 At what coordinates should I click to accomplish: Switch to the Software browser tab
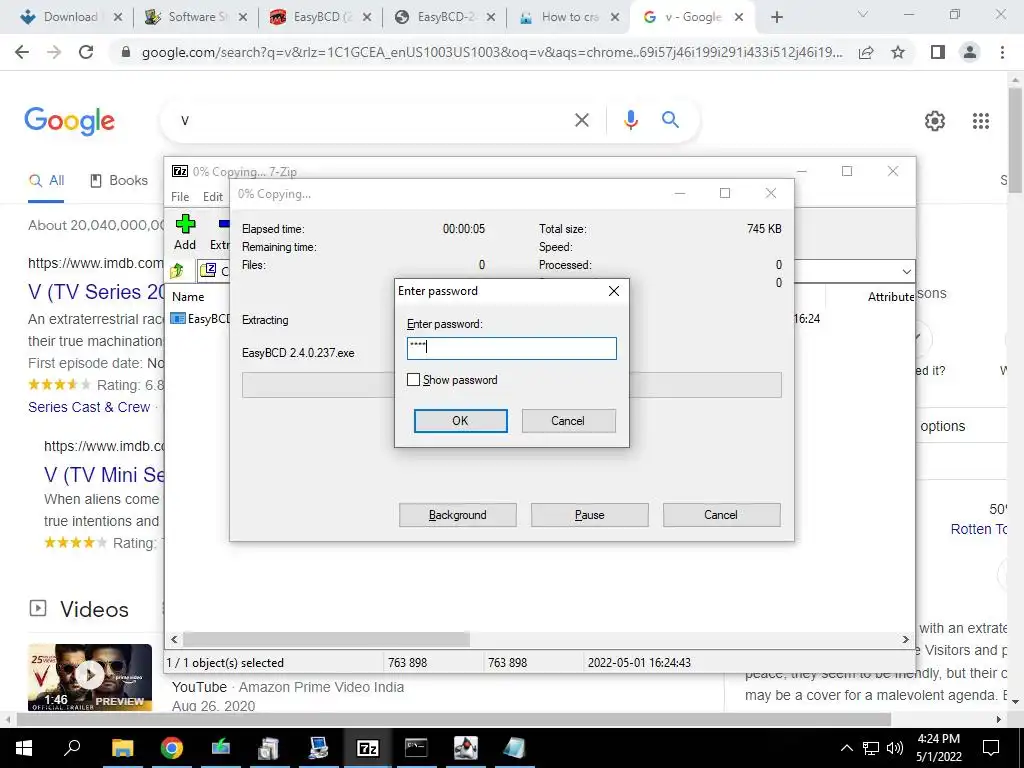[x=197, y=17]
